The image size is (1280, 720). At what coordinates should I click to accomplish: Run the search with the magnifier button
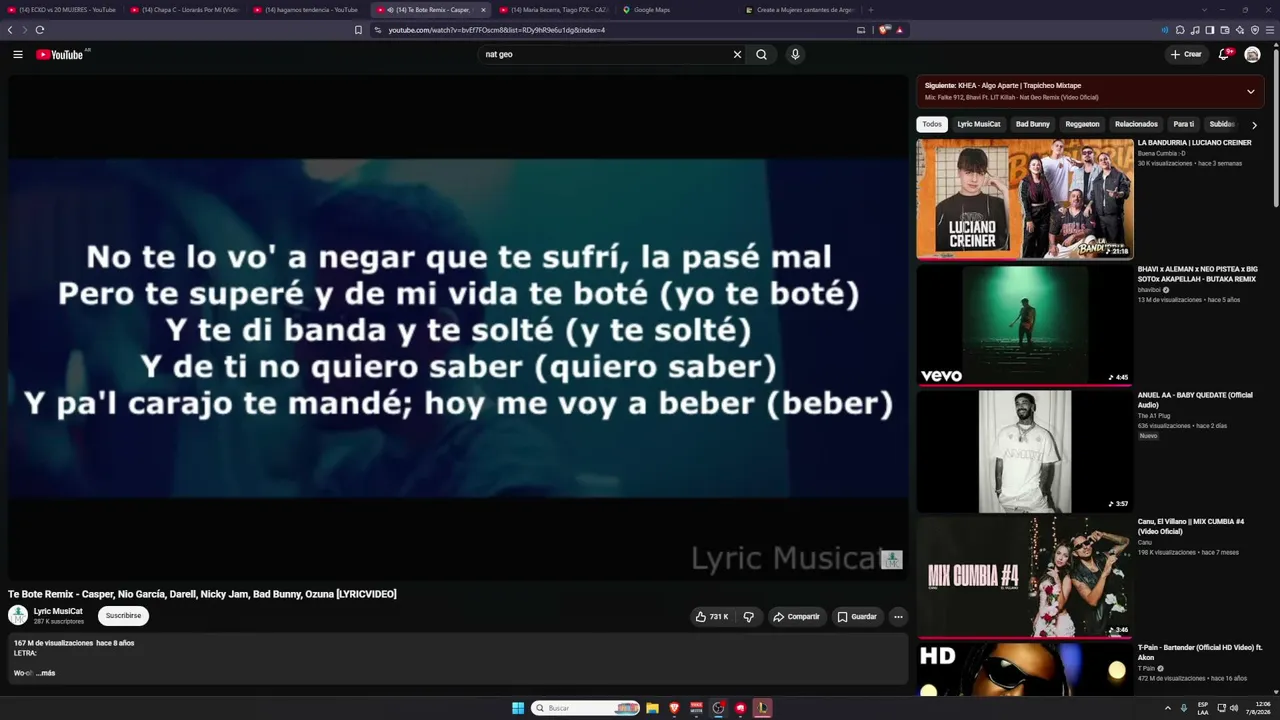(762, 55)
